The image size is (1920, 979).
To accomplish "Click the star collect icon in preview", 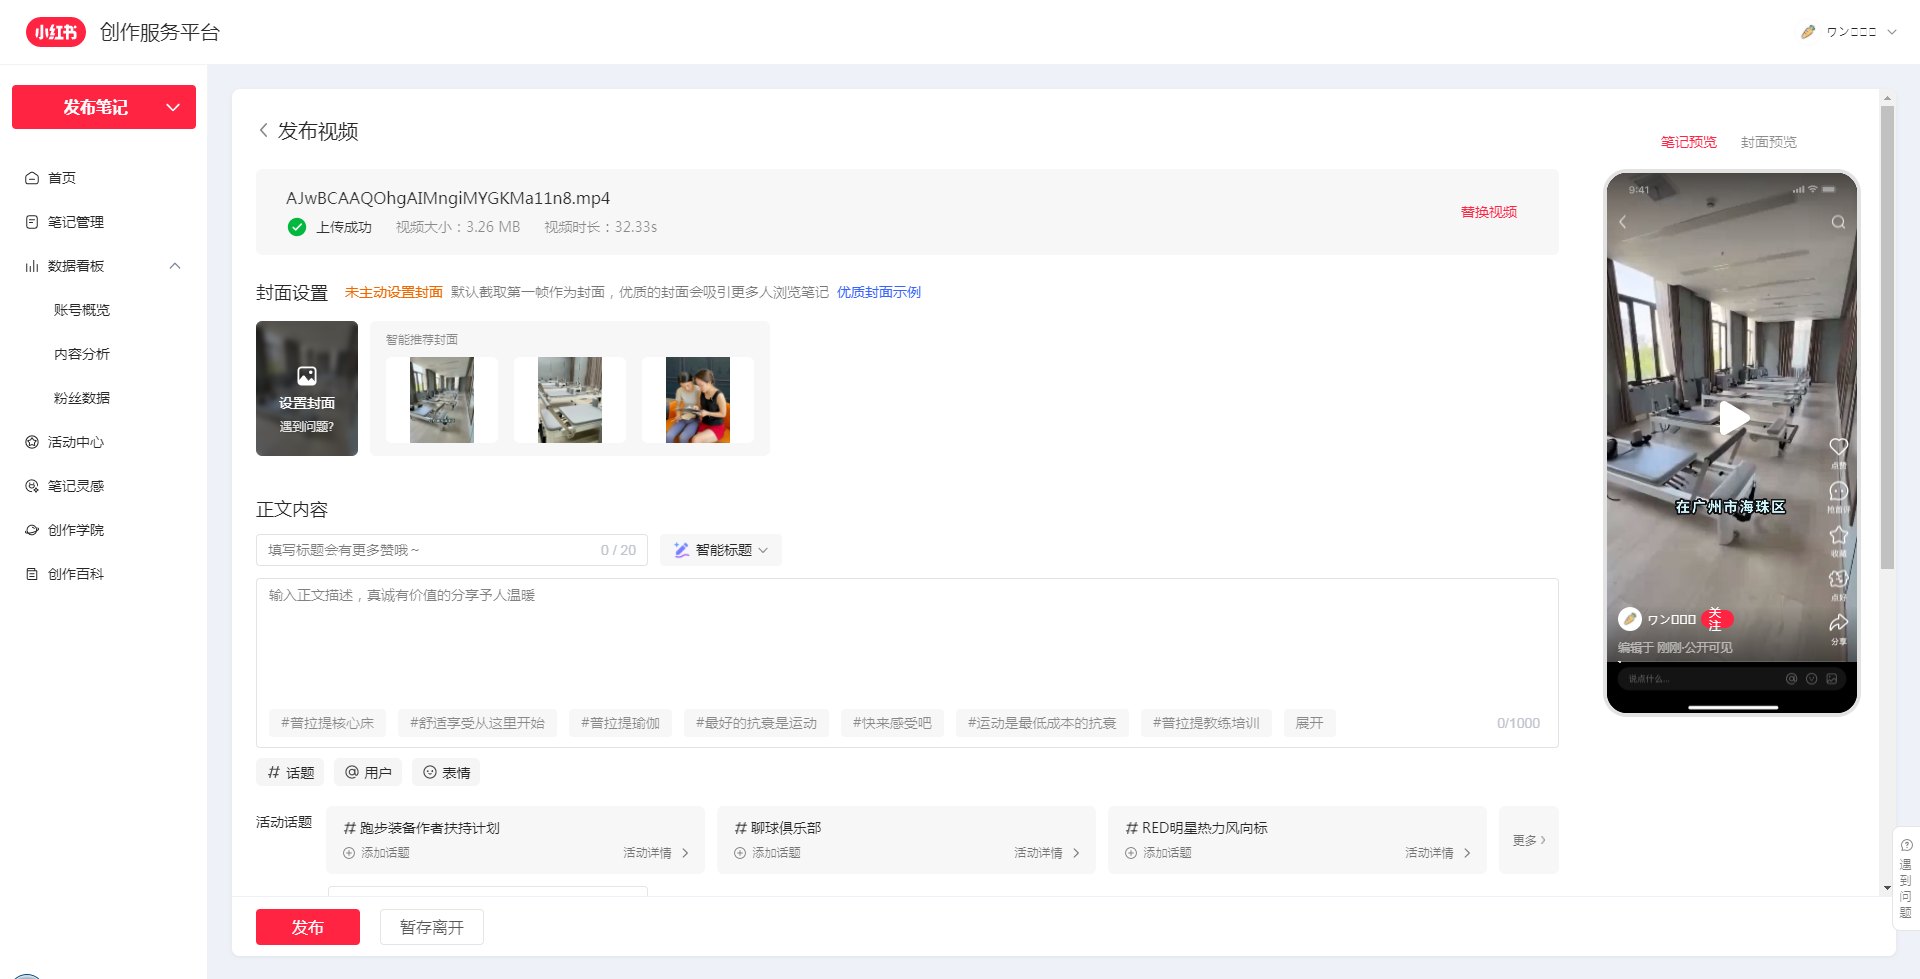I will (1838, 535).
